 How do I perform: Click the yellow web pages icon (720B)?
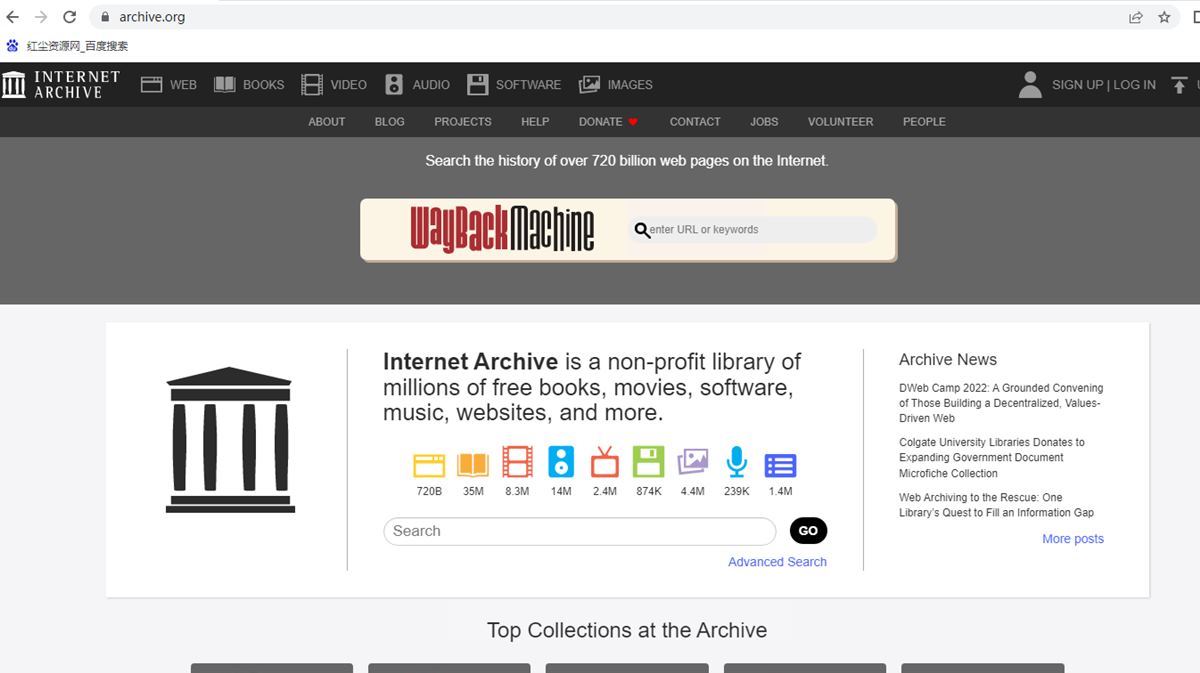[x=429, y=464]
